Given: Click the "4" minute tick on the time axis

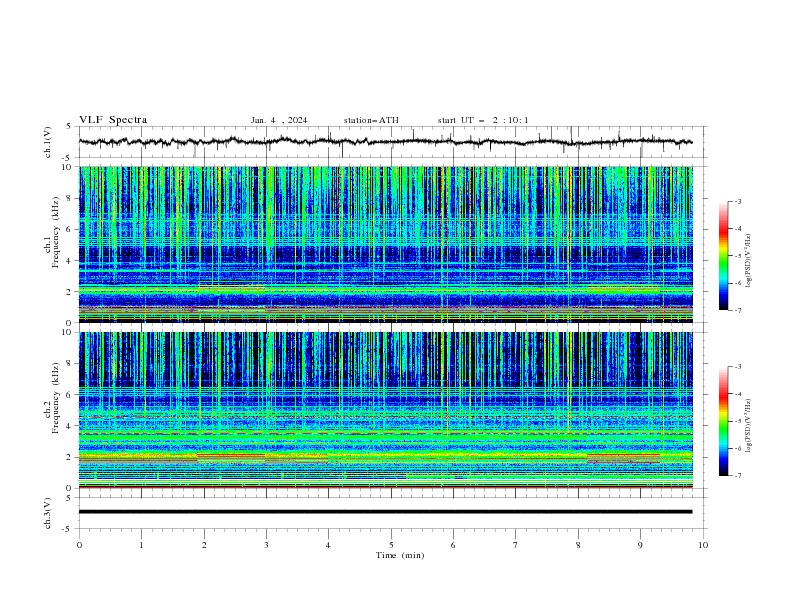Looking at the screenshot, I should [x=328, y=545].
